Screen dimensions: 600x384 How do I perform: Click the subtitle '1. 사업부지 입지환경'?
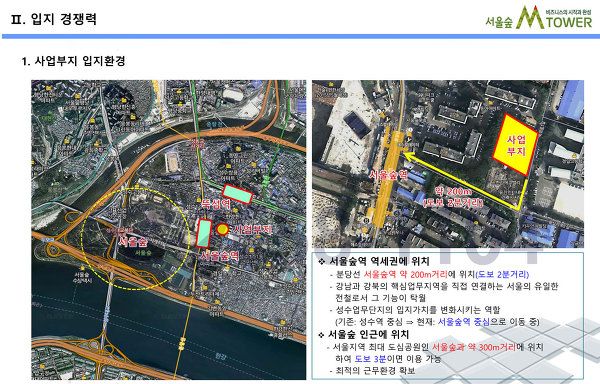[x=73, y=61]
